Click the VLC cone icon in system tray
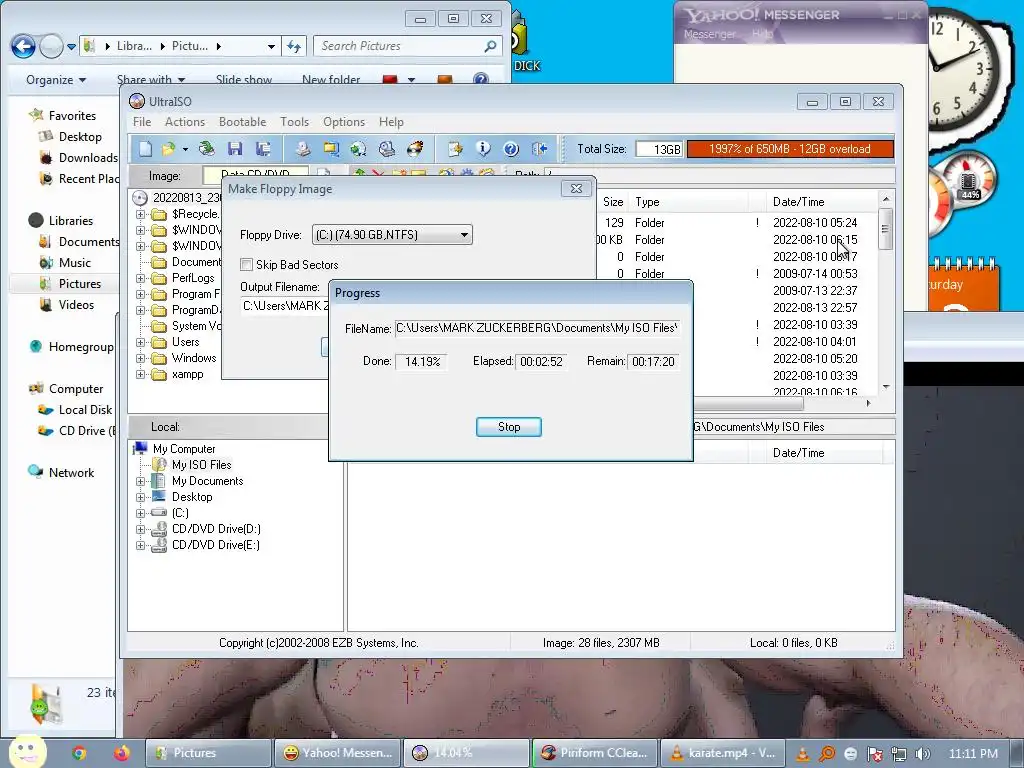The height and width of the screenshot is (768, 1024). [803, 754]
